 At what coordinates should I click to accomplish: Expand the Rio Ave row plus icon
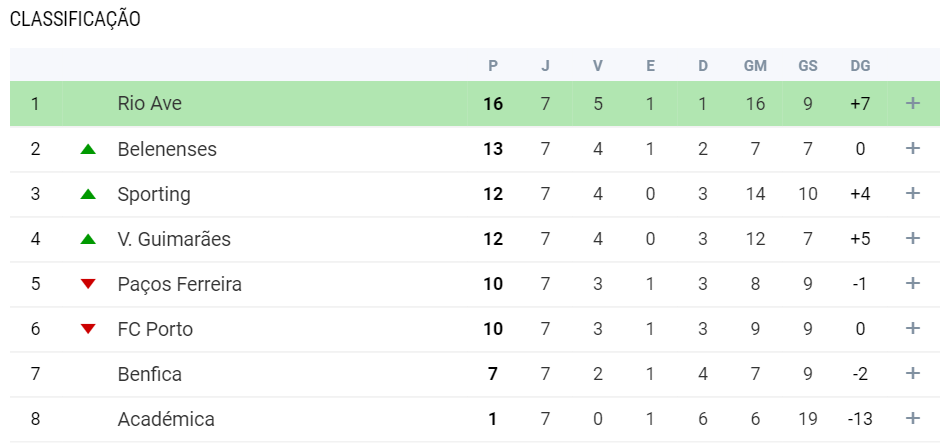[x=912, y=103]
